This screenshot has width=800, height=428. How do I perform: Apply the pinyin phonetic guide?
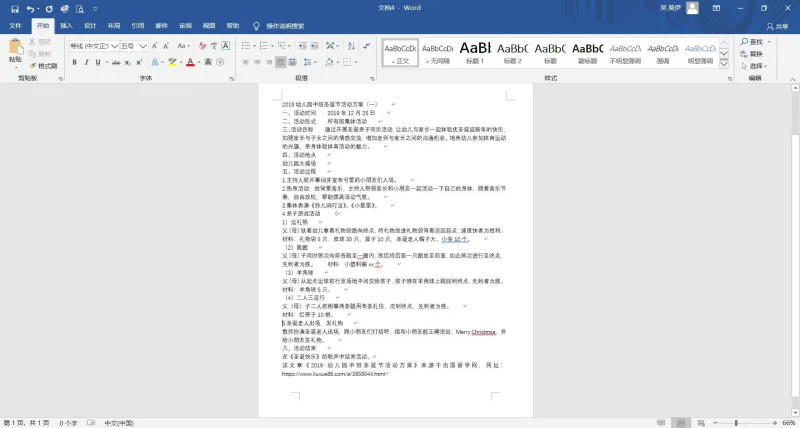pyautogui.click(x=214, y=46)
